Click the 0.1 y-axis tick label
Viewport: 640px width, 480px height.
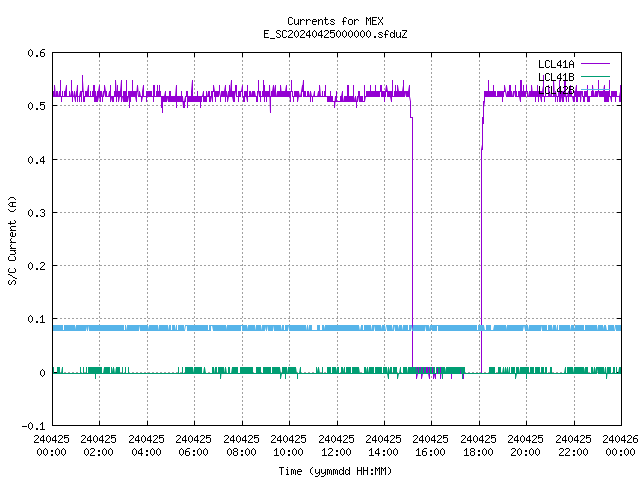[36, 319]
